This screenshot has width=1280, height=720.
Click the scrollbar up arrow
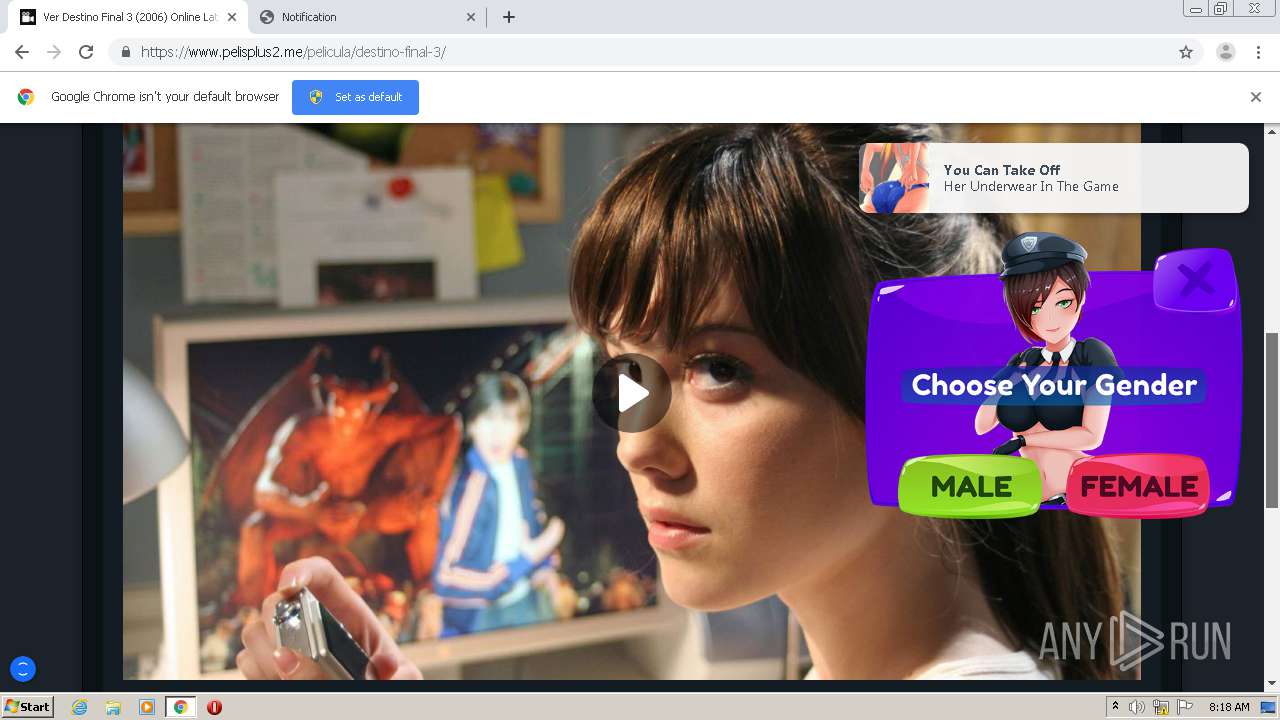(x=1272, y=131)
